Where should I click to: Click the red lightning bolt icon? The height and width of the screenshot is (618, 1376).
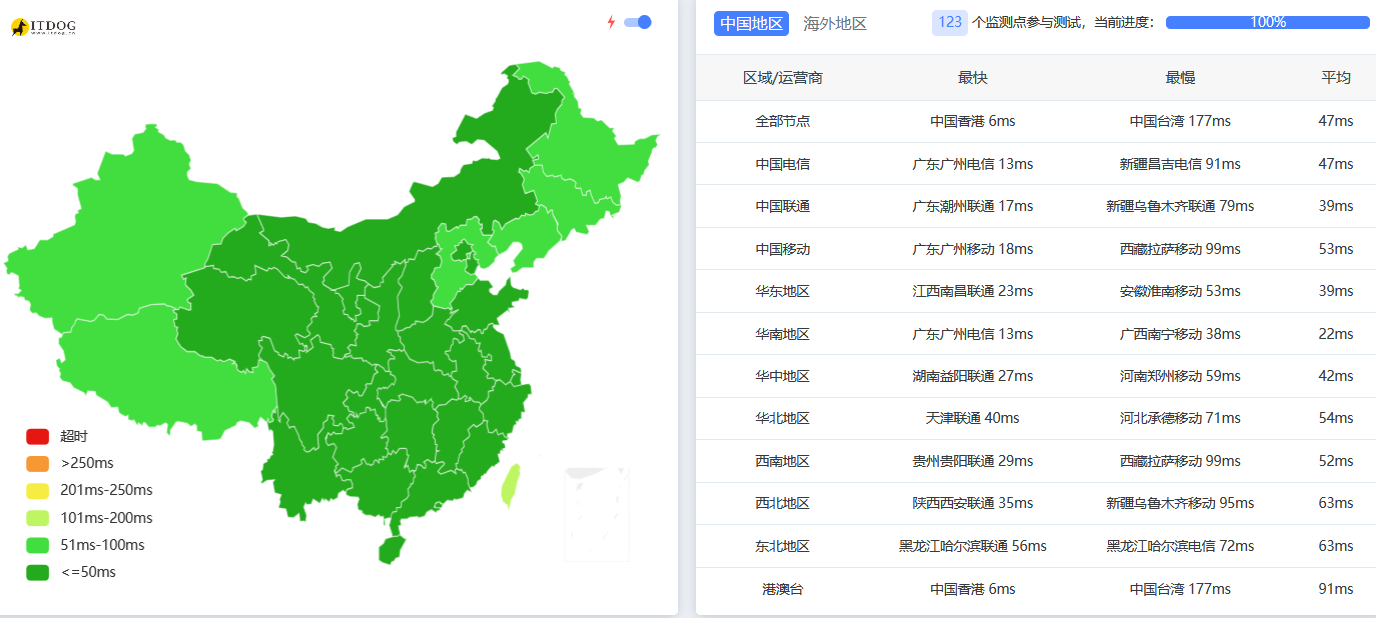(611, 22)
